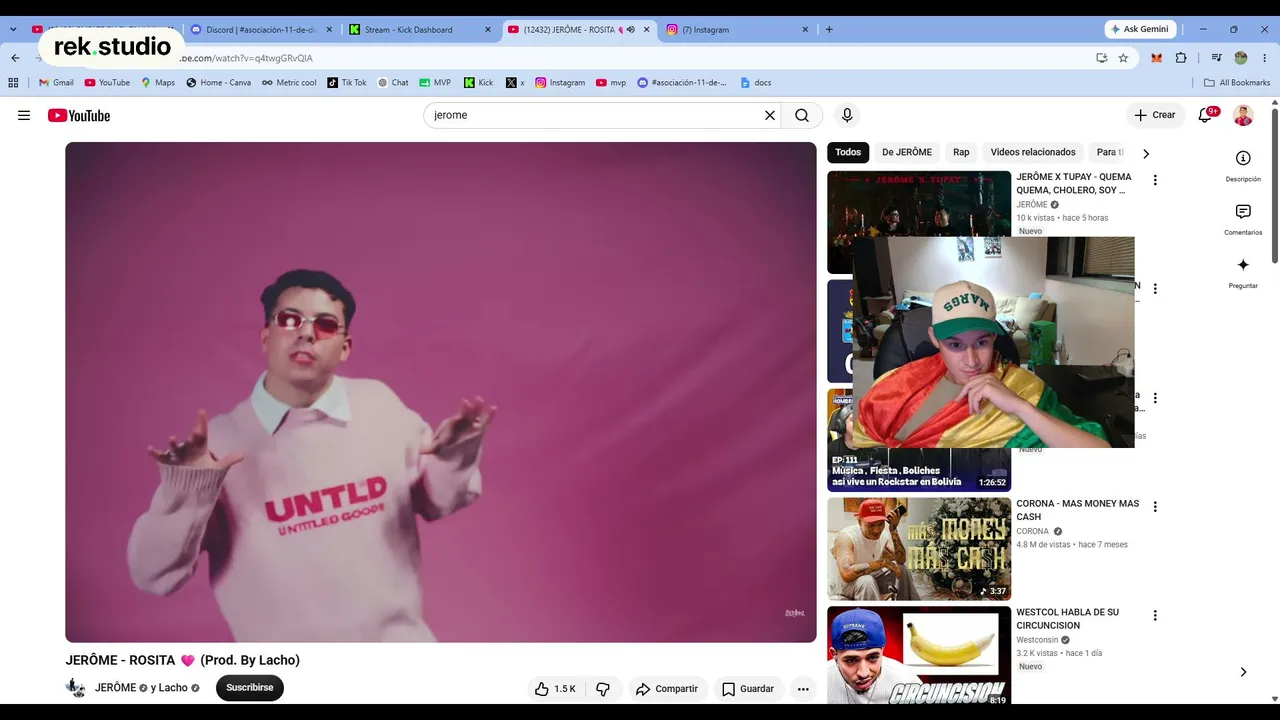Open the Gmail bookmark
1280x720 pixels.
[x=56, y=83]
